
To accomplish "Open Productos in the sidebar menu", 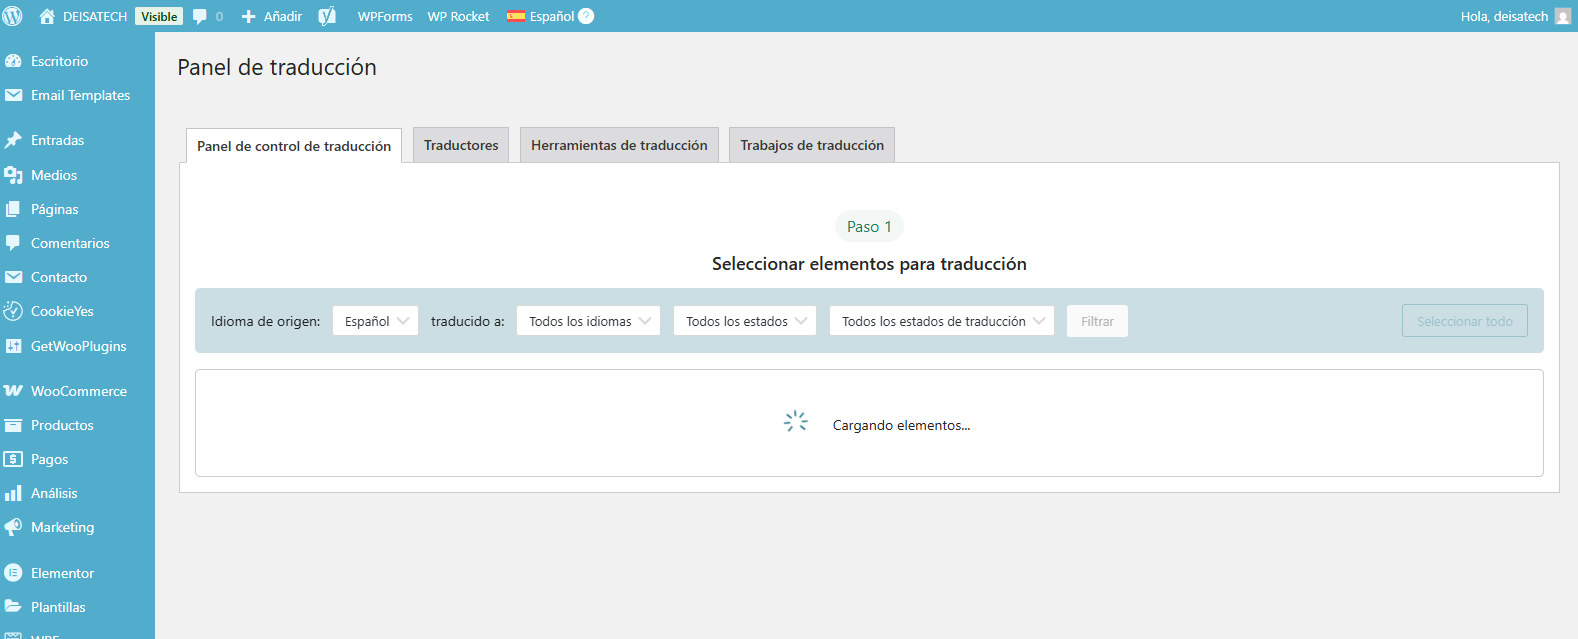I will [x=62, y=425].
